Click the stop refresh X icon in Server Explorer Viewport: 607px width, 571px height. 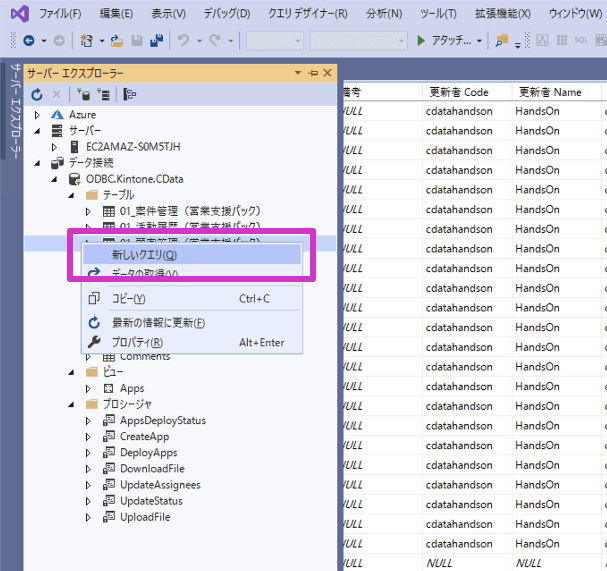coord(57,94)
